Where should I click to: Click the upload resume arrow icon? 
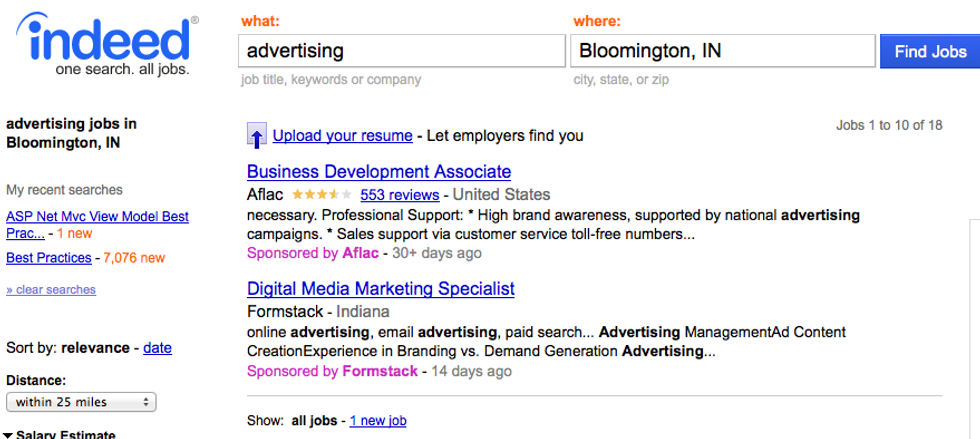click(x=257, y=136)
